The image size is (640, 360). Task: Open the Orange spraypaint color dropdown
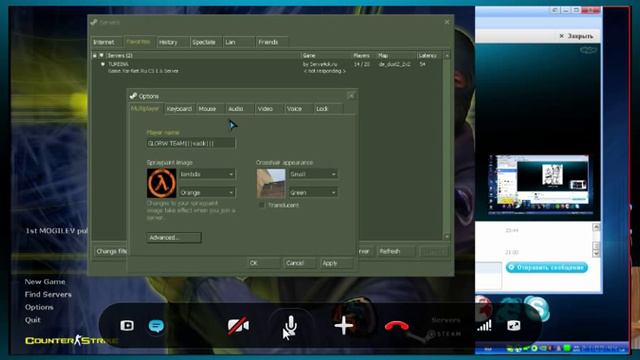coord(207,192)
